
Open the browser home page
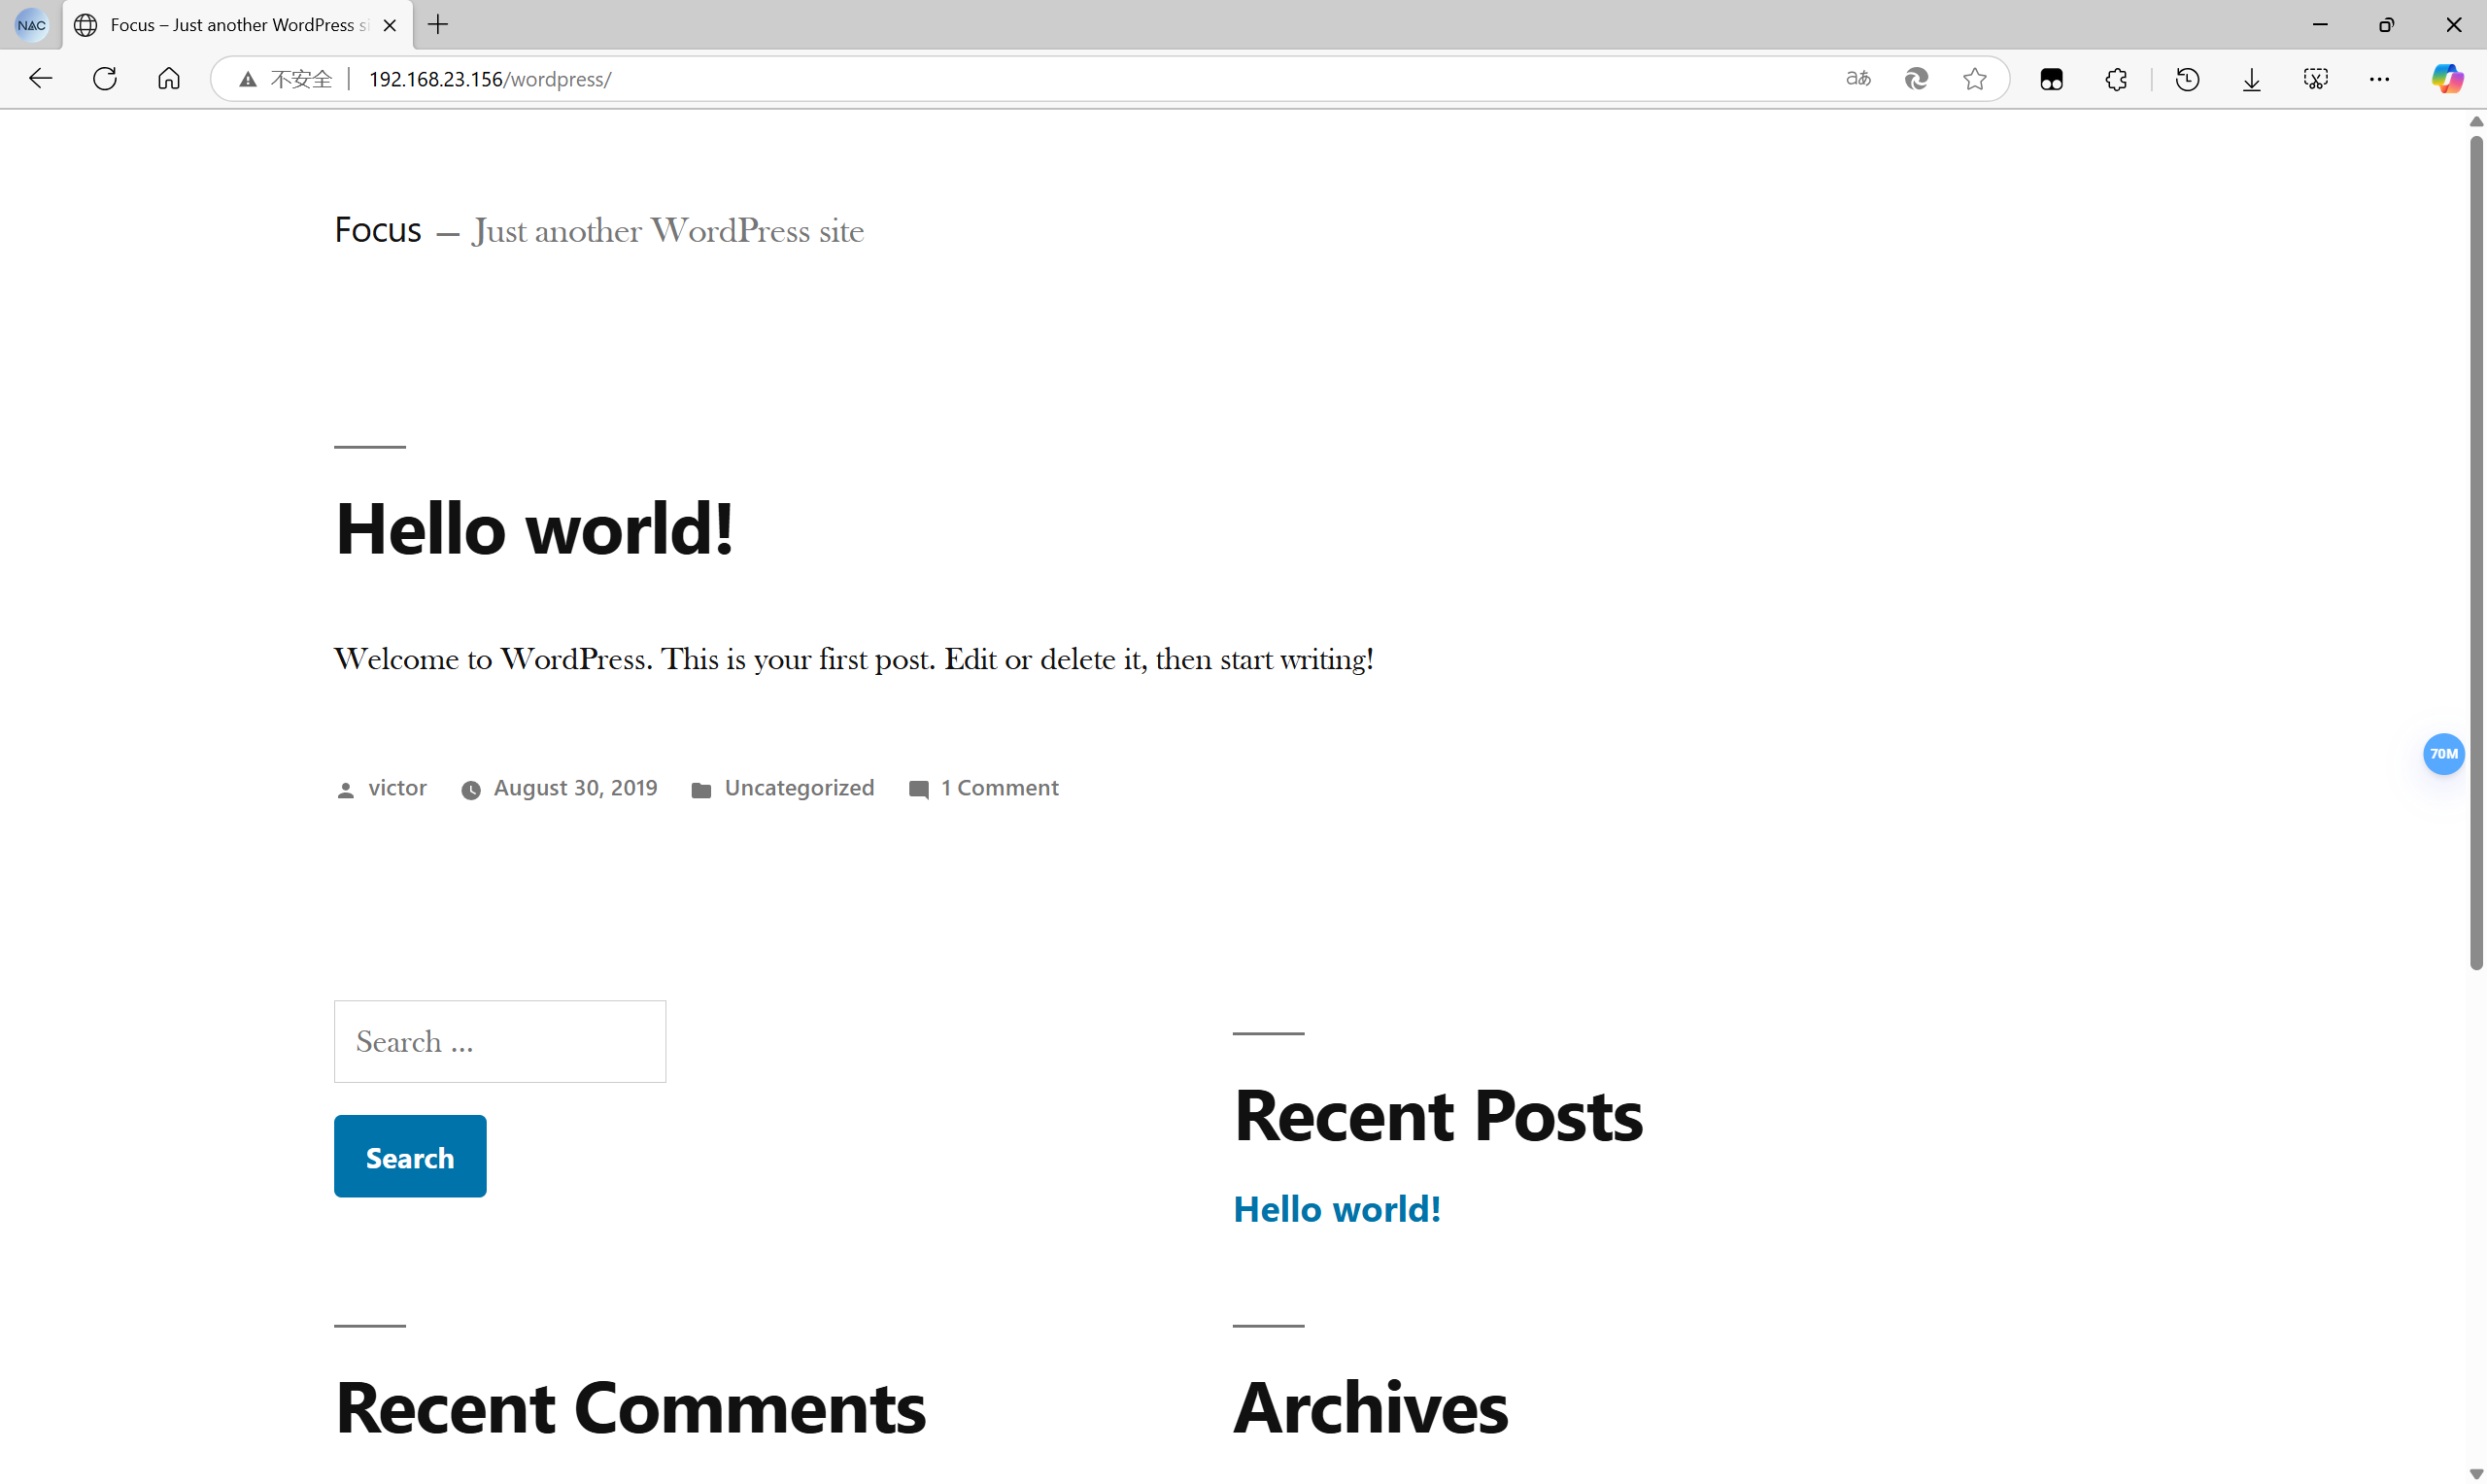(169, 79)
